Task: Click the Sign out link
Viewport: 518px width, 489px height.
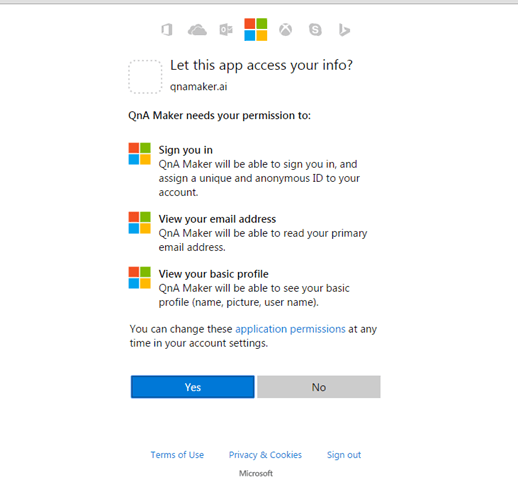Action: (344, 455)
